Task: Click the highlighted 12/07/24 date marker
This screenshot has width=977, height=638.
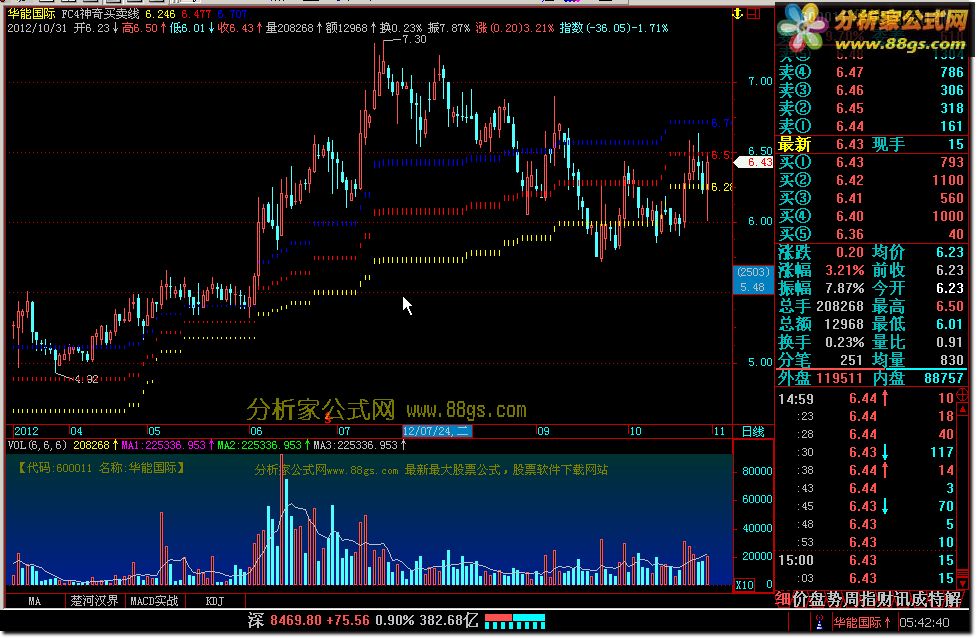Action: [437, 431]
